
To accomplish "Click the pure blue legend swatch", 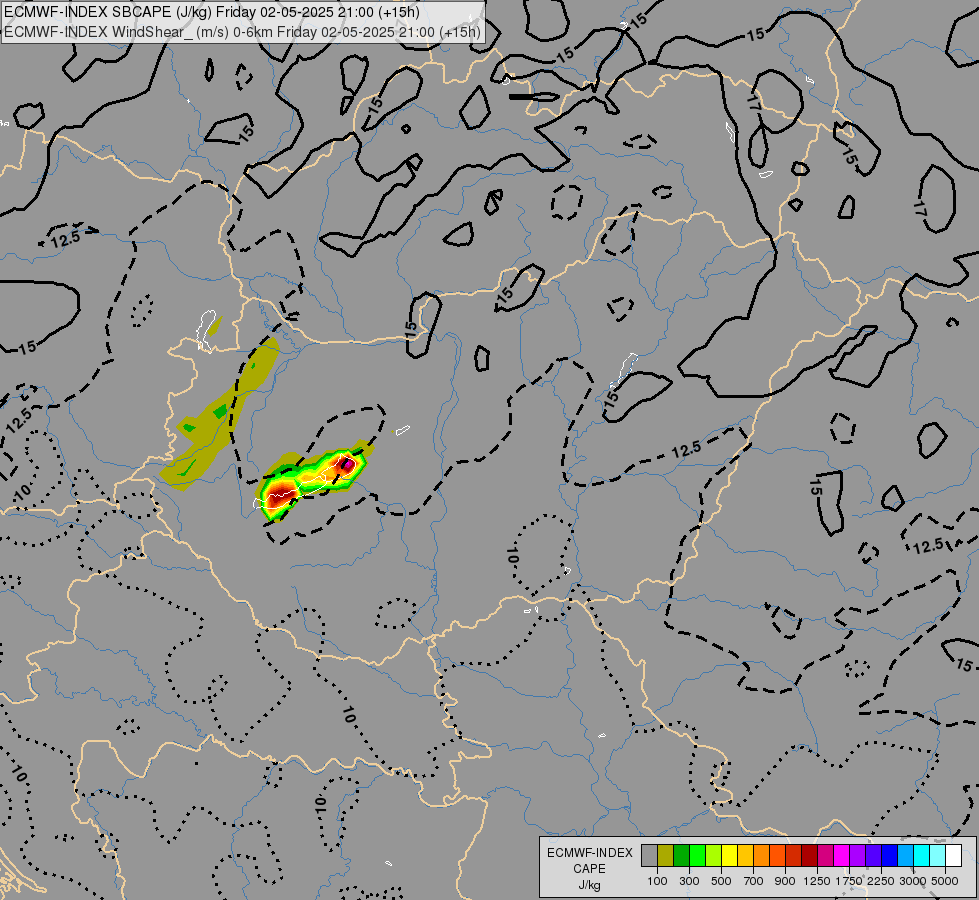I will tap(889, 856).
